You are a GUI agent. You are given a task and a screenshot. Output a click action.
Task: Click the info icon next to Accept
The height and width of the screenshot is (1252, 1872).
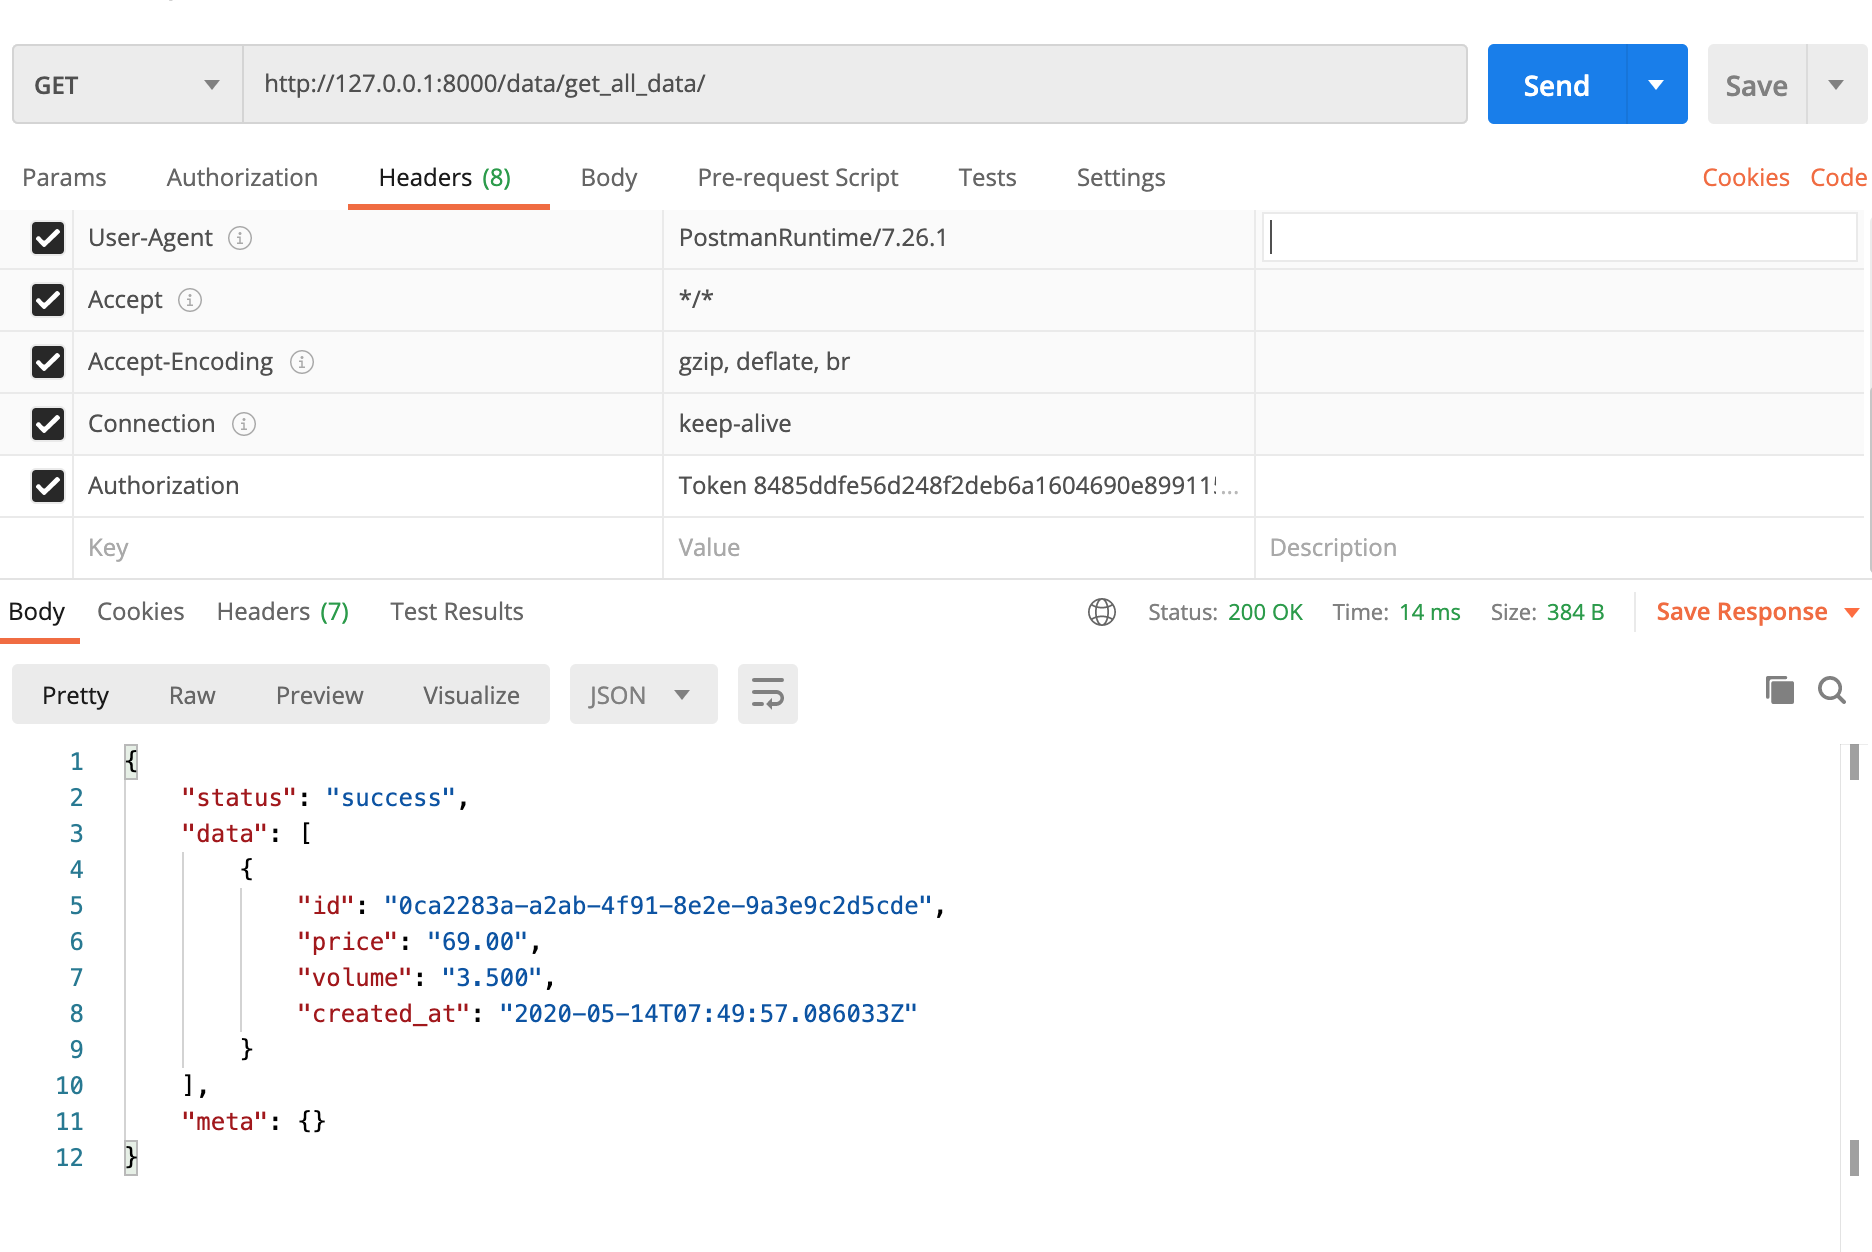click(x=190, y=300)
